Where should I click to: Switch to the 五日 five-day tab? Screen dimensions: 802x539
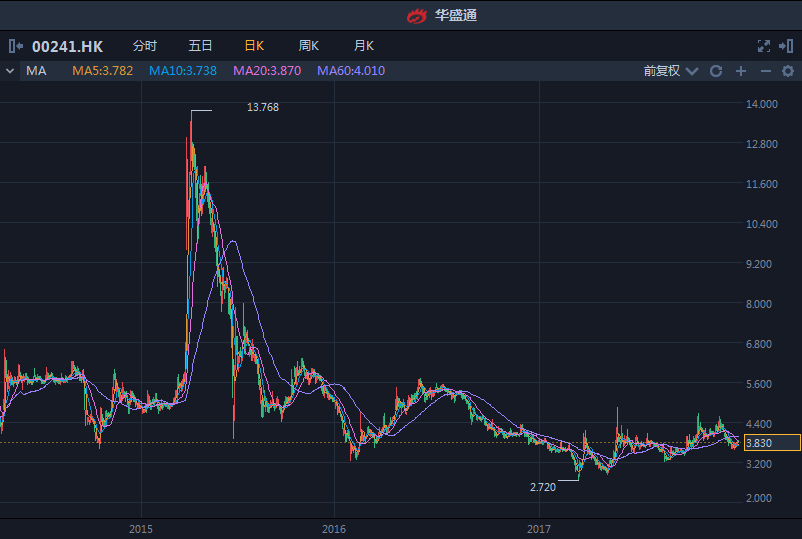pos(200,46)
